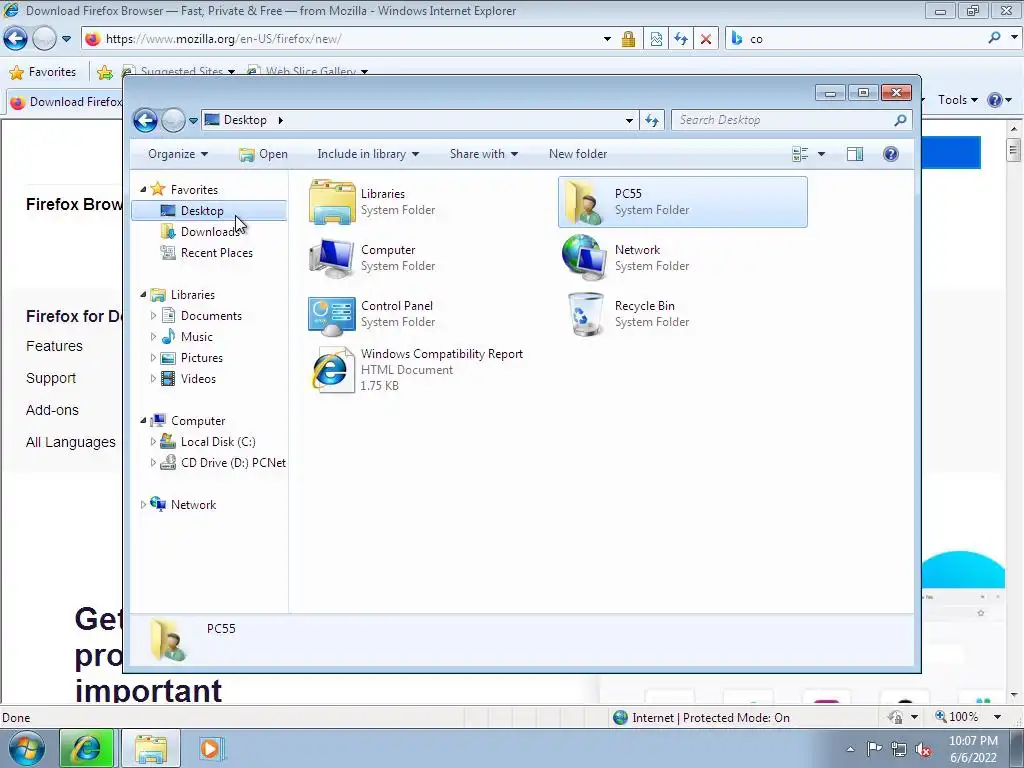The height and width of the screenshot is (768, 1024).
Task: Expand Local Disk (C:) node
Action: (x=153, y=442)
